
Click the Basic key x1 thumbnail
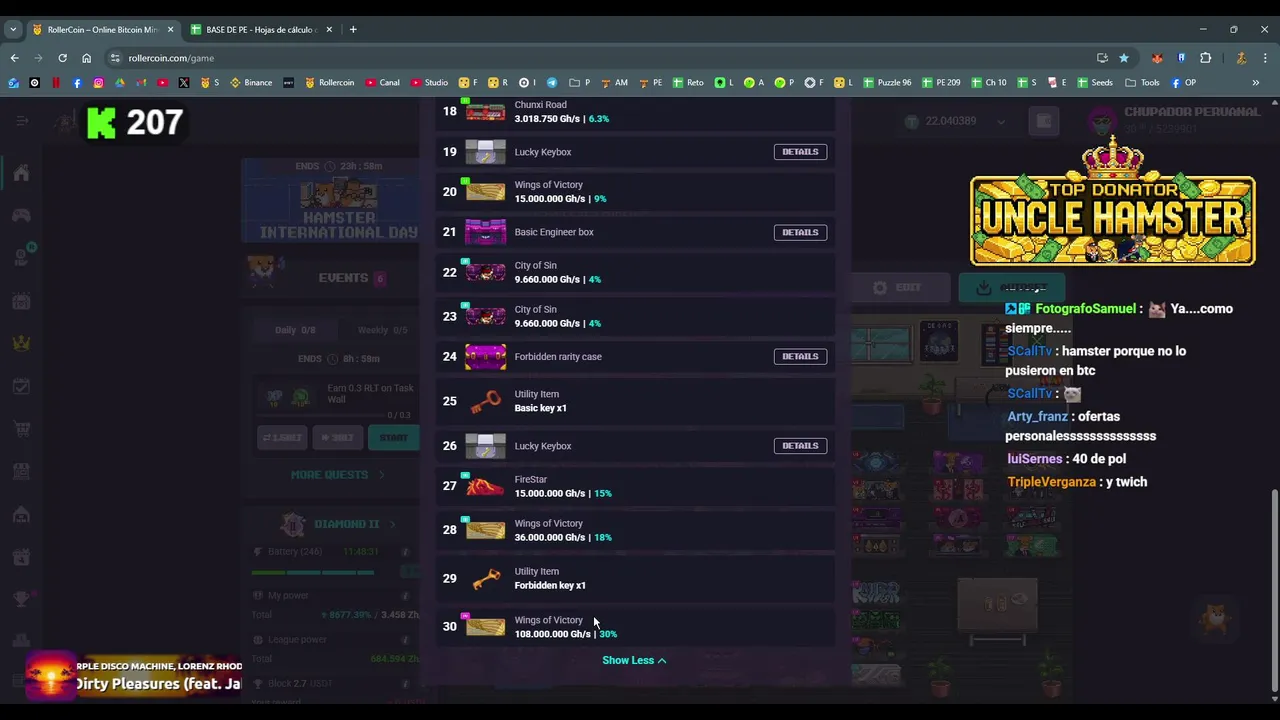click(x=485, y=401)
